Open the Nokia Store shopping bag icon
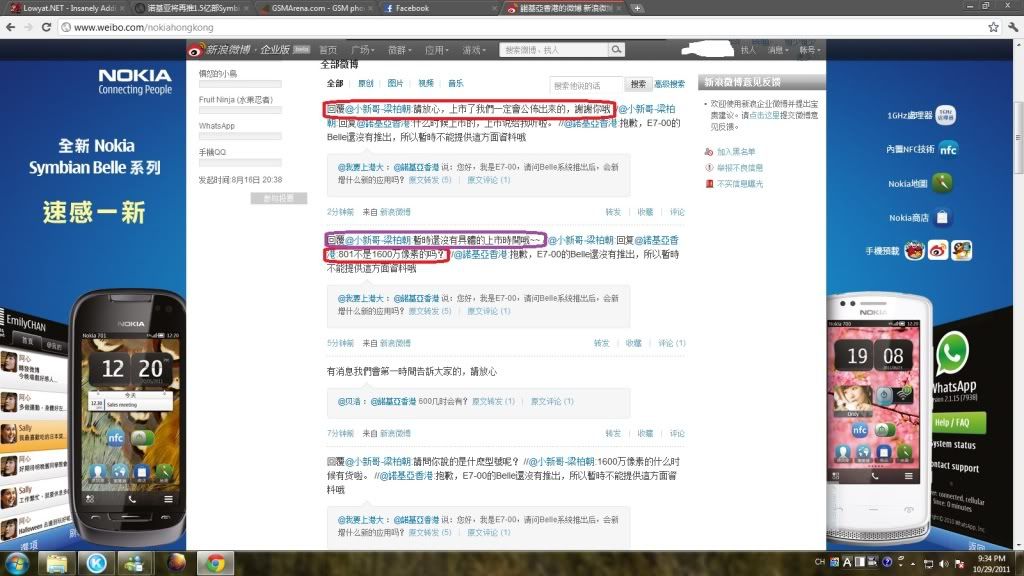 (x=942, y=217)
